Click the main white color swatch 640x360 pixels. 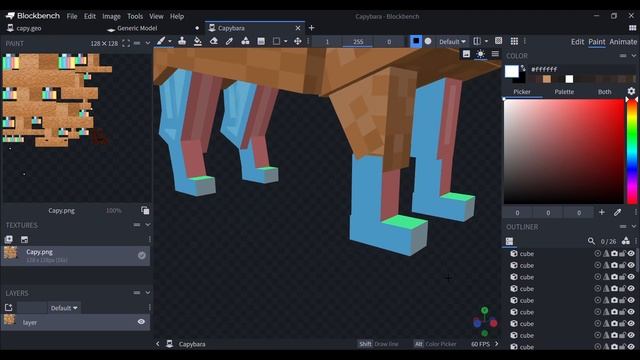[x=511, y=71]
